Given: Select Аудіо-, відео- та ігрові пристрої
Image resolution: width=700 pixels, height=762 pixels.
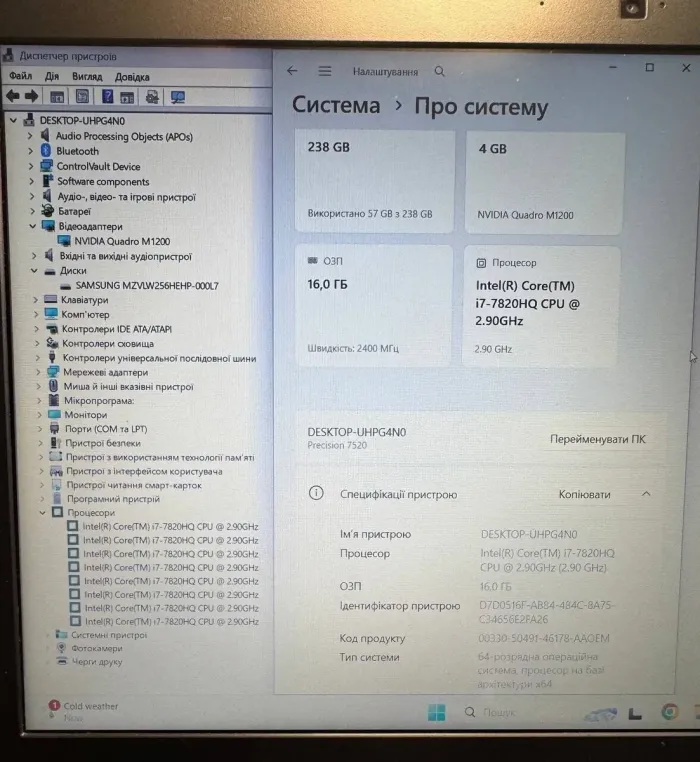Looking at the screenshot, I should pyautogui.click(x=126, y=197).
